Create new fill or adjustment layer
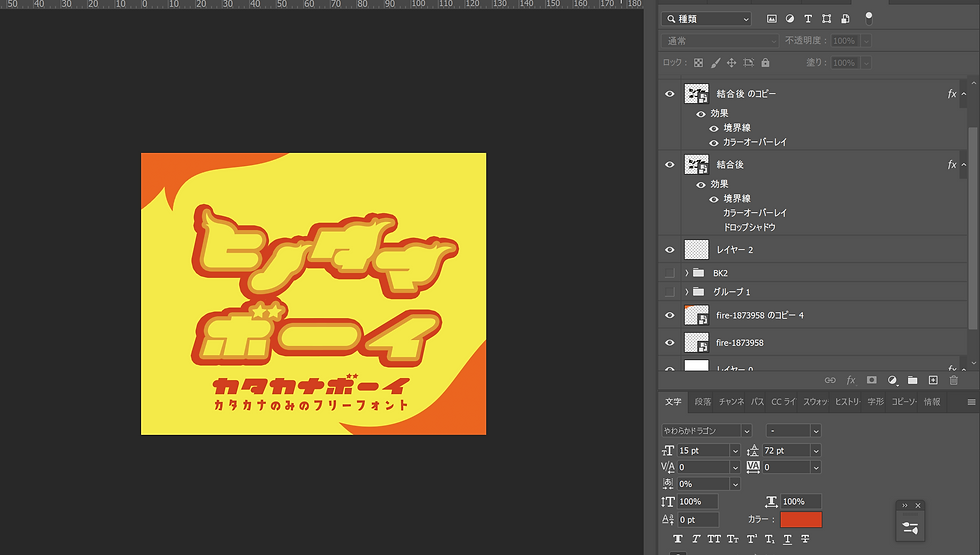 pyautogui.click(x=892, y=380)
